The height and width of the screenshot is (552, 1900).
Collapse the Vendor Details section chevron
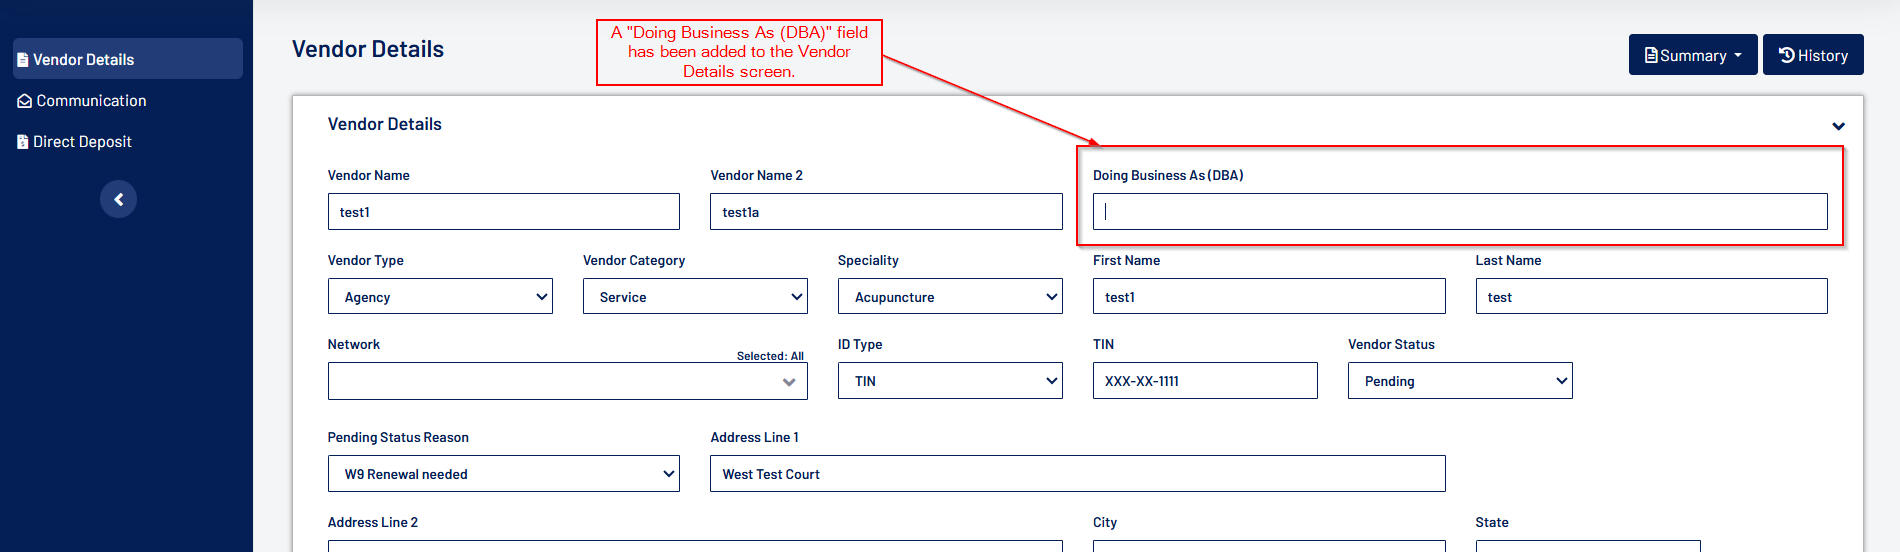[1838, 126]
